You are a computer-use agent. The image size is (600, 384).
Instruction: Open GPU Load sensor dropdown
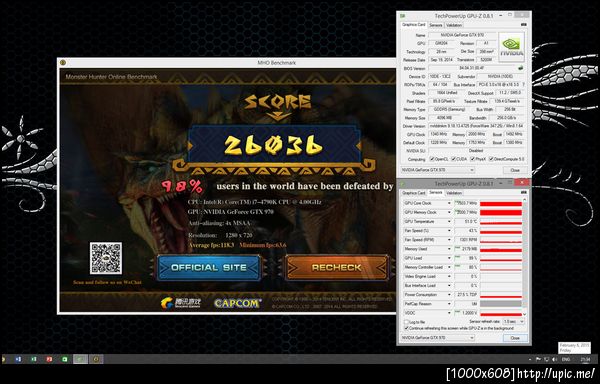click(449, 259)
